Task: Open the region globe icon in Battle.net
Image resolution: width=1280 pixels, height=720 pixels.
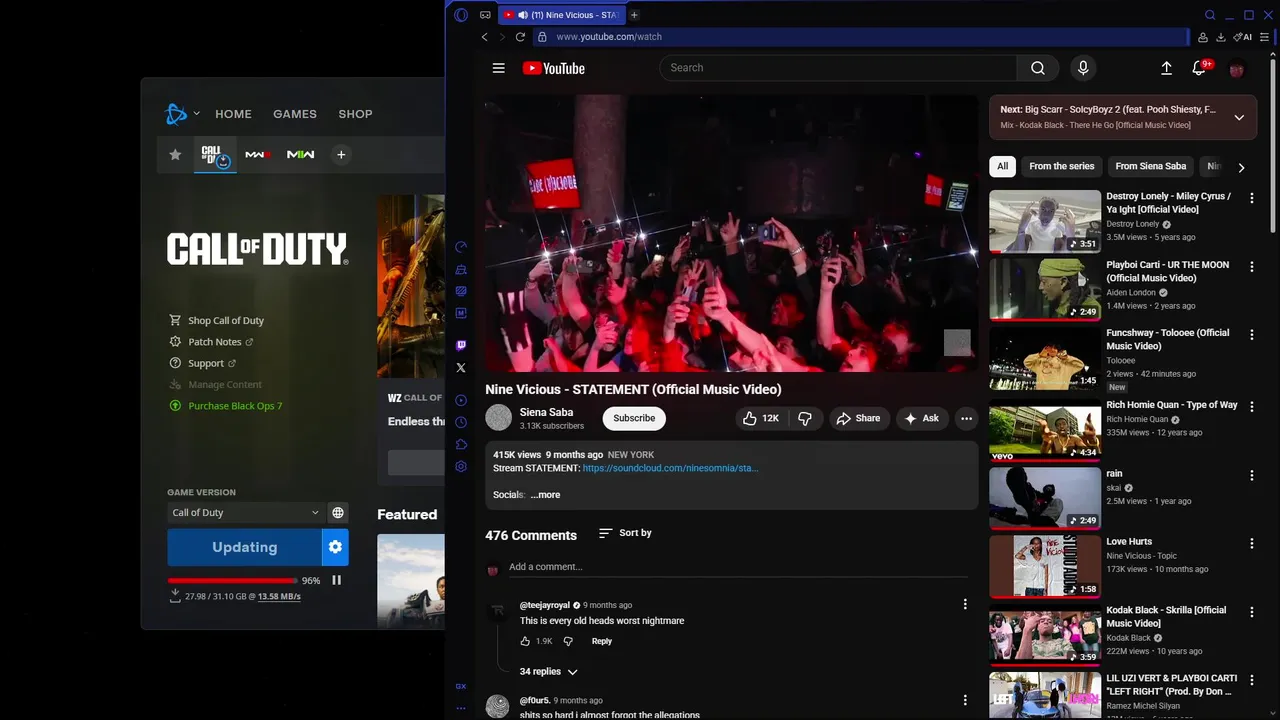Action: click(x=338, y=513)
